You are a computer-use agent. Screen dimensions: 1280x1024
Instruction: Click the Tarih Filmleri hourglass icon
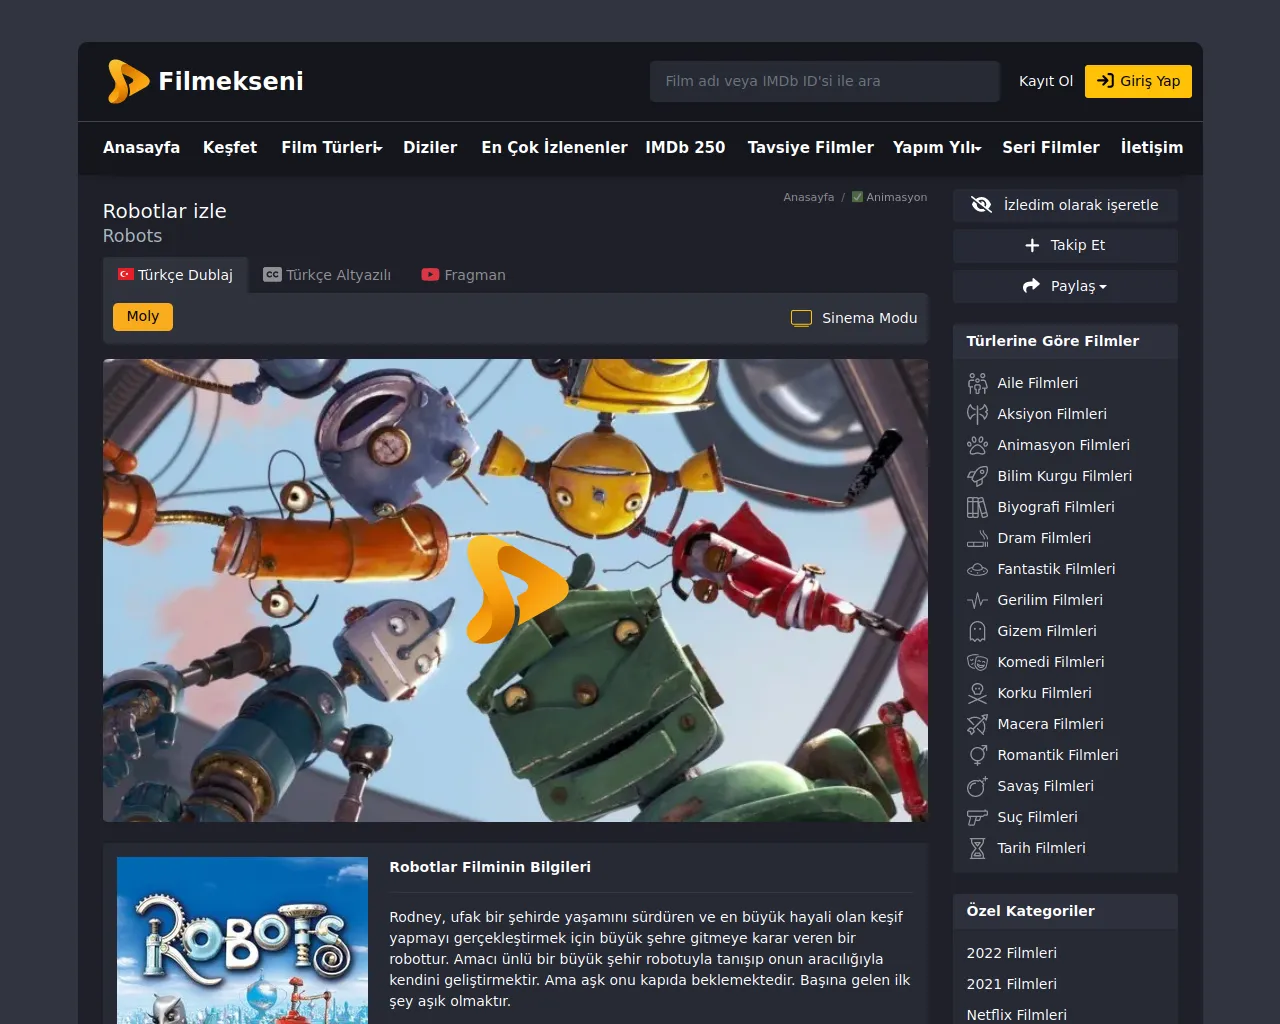(x=977, y=848)
